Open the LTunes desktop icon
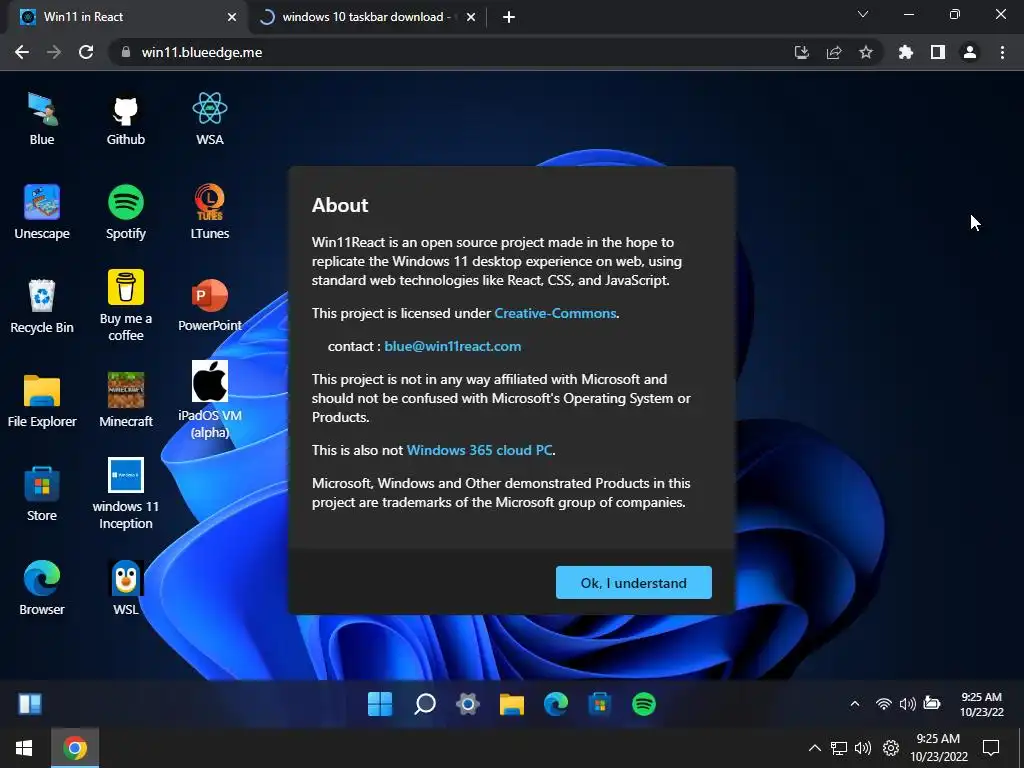The image size is (1024, 768). pyautogui.click(x=210, y=212)
